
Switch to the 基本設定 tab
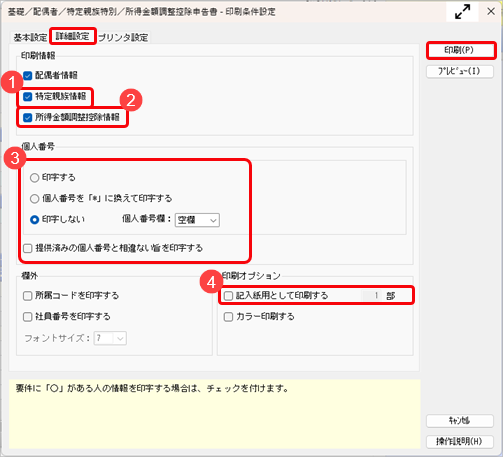click(x=30, y=37)
